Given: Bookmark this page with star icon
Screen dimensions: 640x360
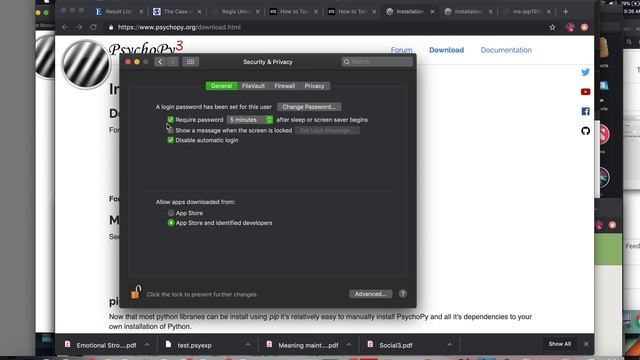Looking at the screenshot, I should (x=552, y=27).
